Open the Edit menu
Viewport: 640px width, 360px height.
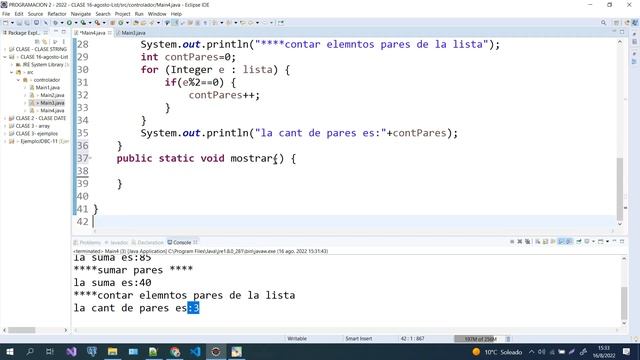click(x=19, y=14)
